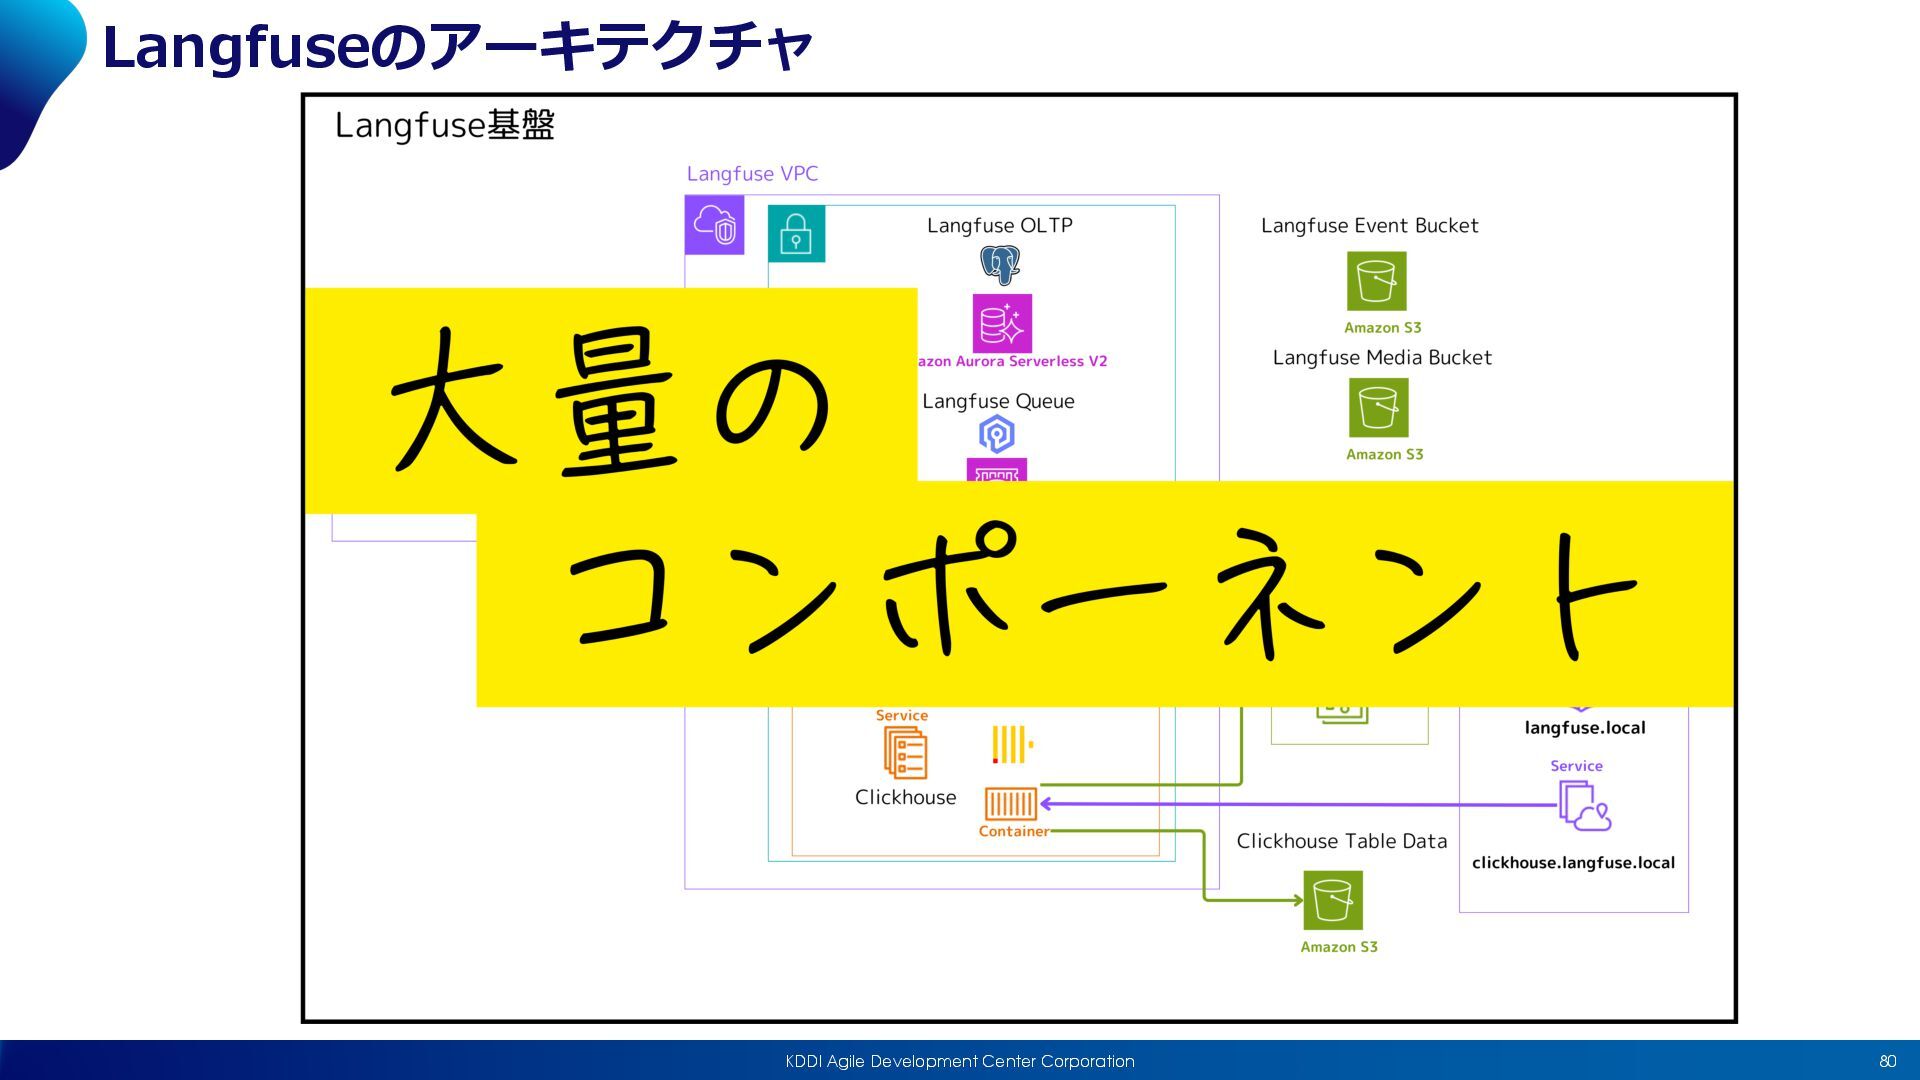Click 'Amazon S3' under Media Bucket

pos(1384,454)
